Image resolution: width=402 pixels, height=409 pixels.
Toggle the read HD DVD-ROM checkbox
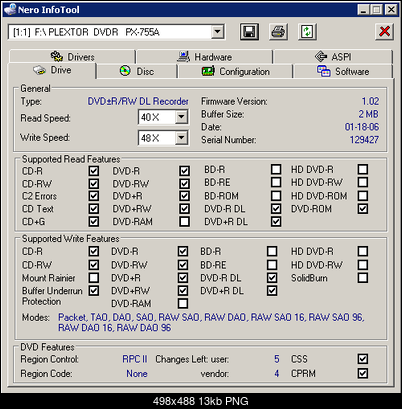[x=363, y=196]
